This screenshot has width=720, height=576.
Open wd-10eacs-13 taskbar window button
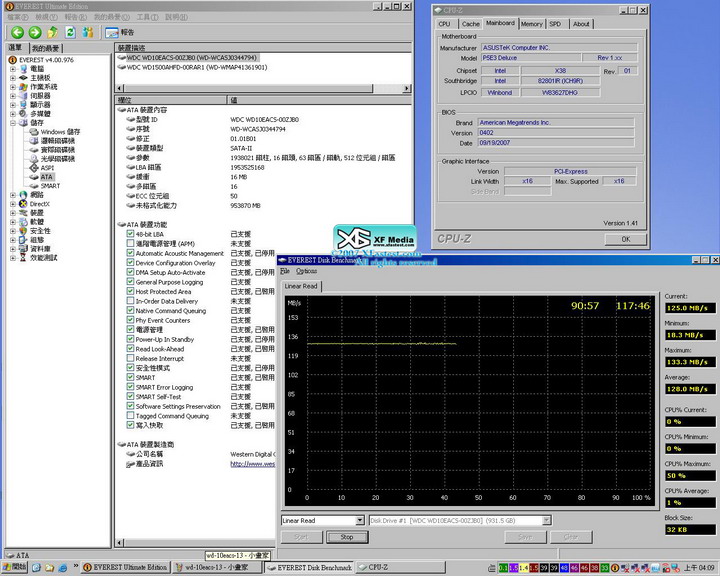tap(217, 567)
